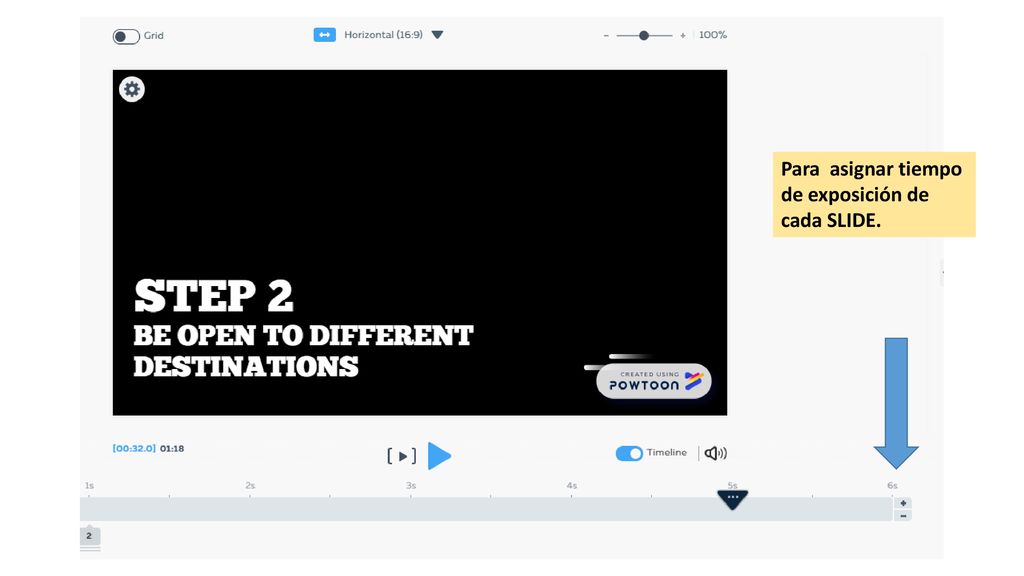Click the timeline playhead marker
The height and width of the screenshot is (576, 1024).
(732, 499)
